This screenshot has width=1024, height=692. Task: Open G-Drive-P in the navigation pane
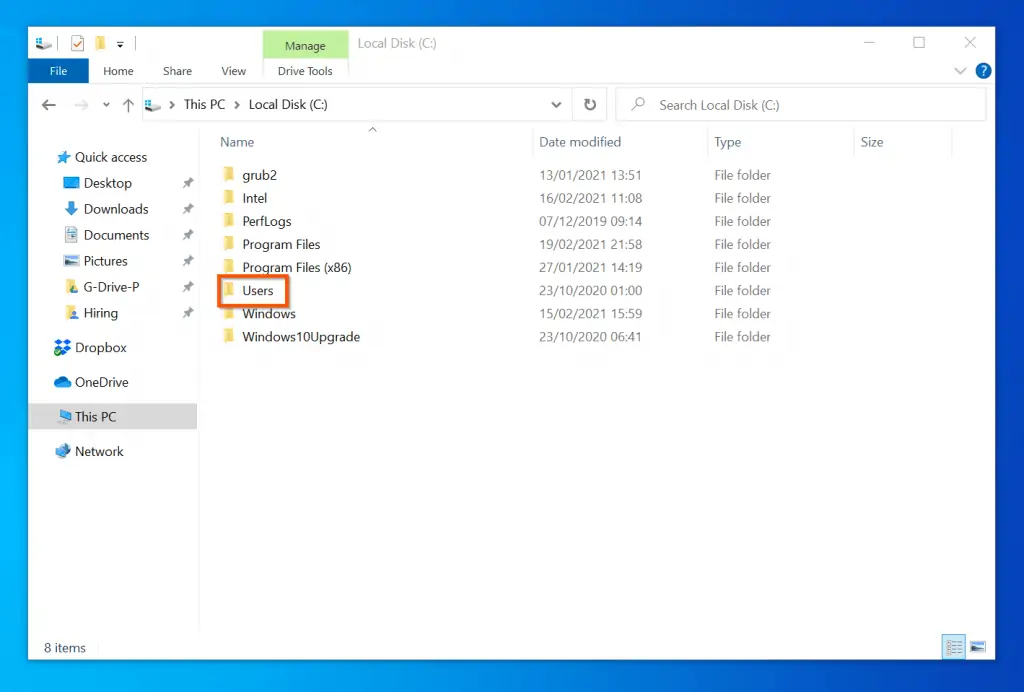[x=102, y=287]
